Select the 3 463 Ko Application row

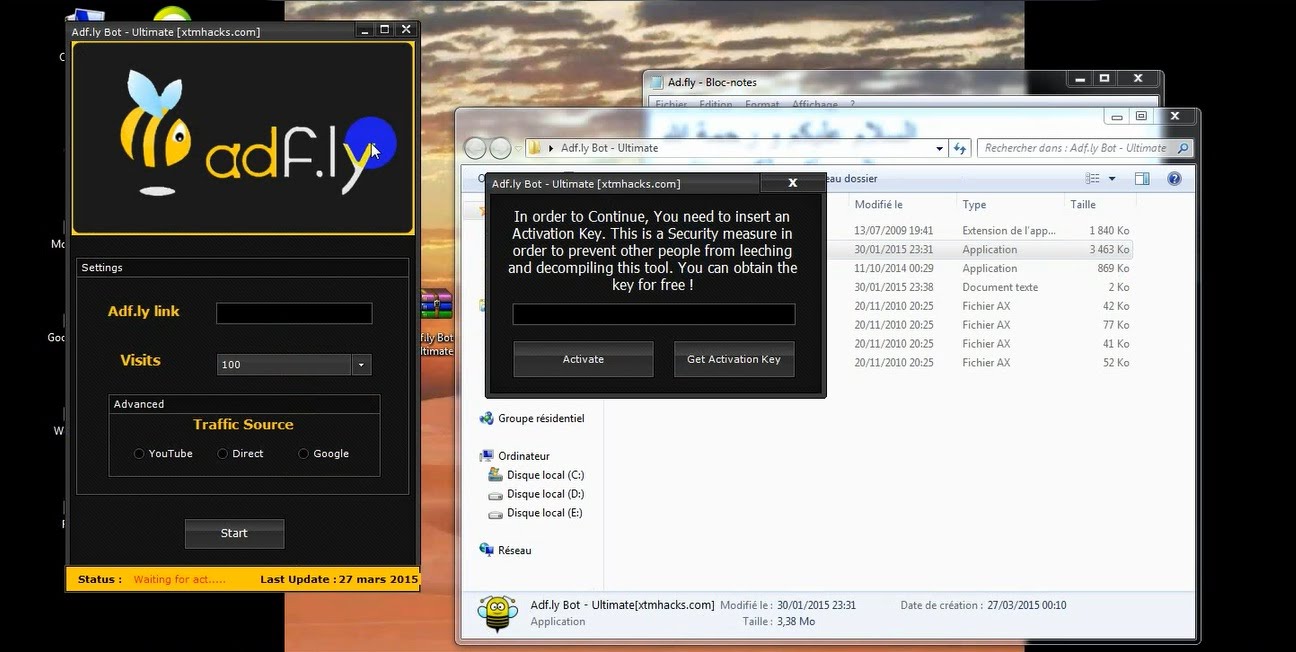[x=980, y=250]
